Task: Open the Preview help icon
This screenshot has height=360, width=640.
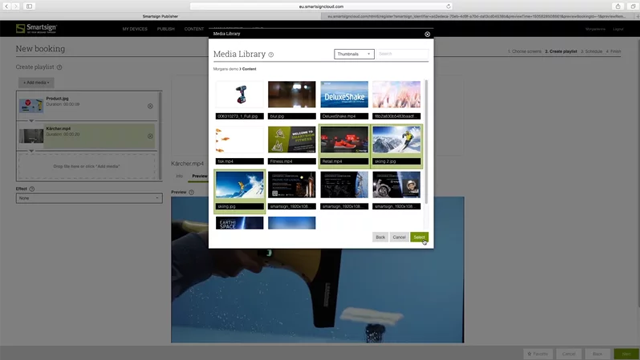Action: (191, 192)
